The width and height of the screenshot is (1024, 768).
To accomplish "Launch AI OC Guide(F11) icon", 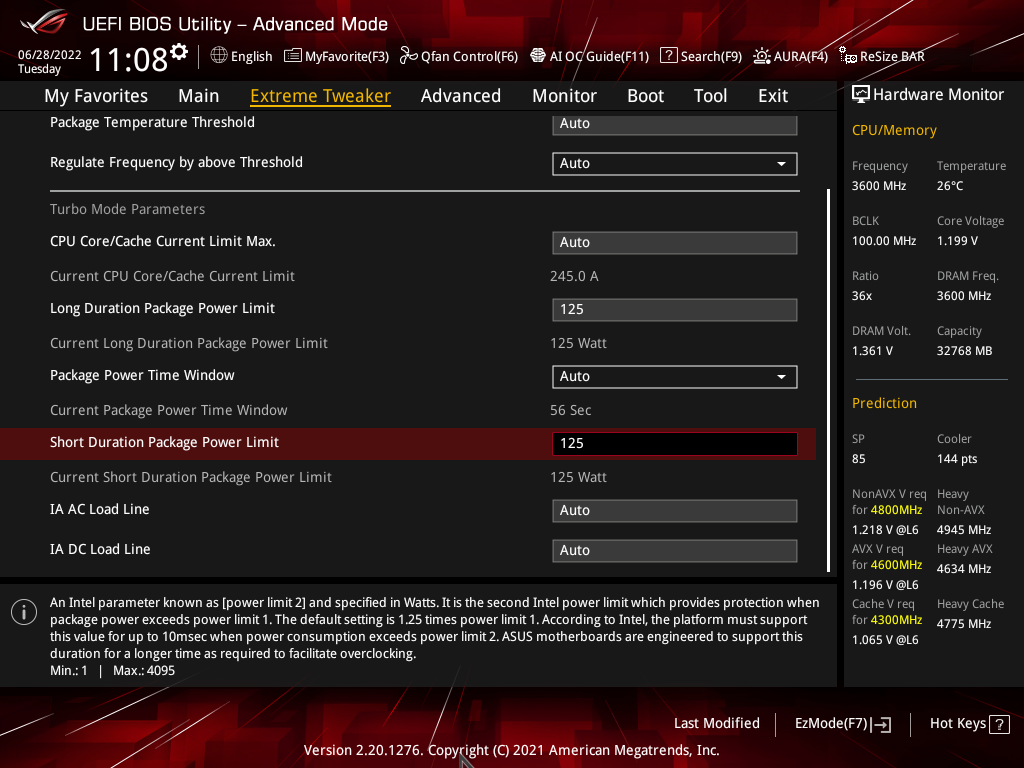I will (537, 56).
